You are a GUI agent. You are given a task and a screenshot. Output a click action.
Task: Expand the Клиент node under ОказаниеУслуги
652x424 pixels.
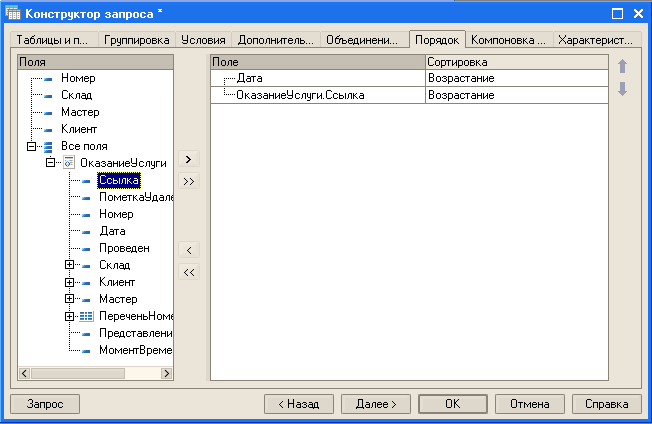[69, 282]
